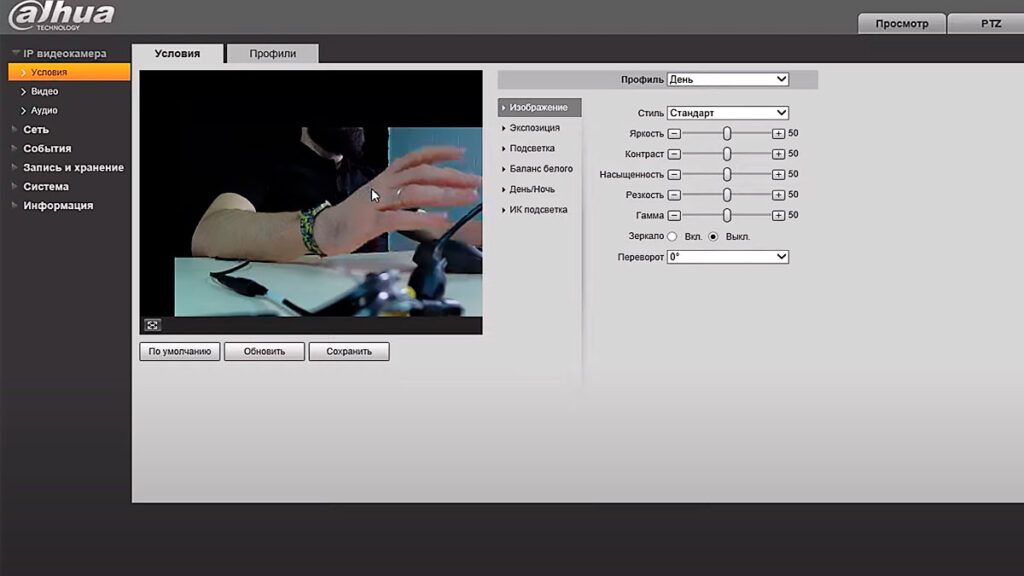Open the Профиль dropdown showing День
This screenshot has width=1024, height=576.
728,79
